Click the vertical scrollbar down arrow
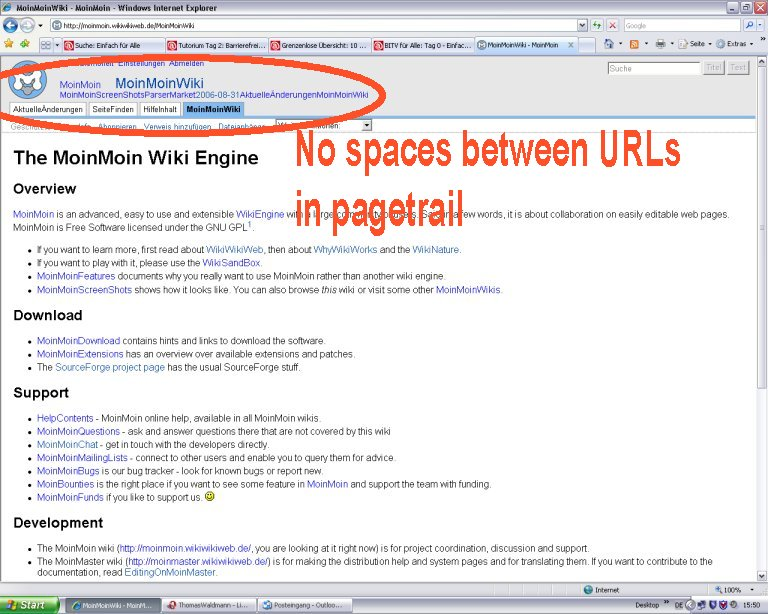The image size is (768, 614). 762,576
